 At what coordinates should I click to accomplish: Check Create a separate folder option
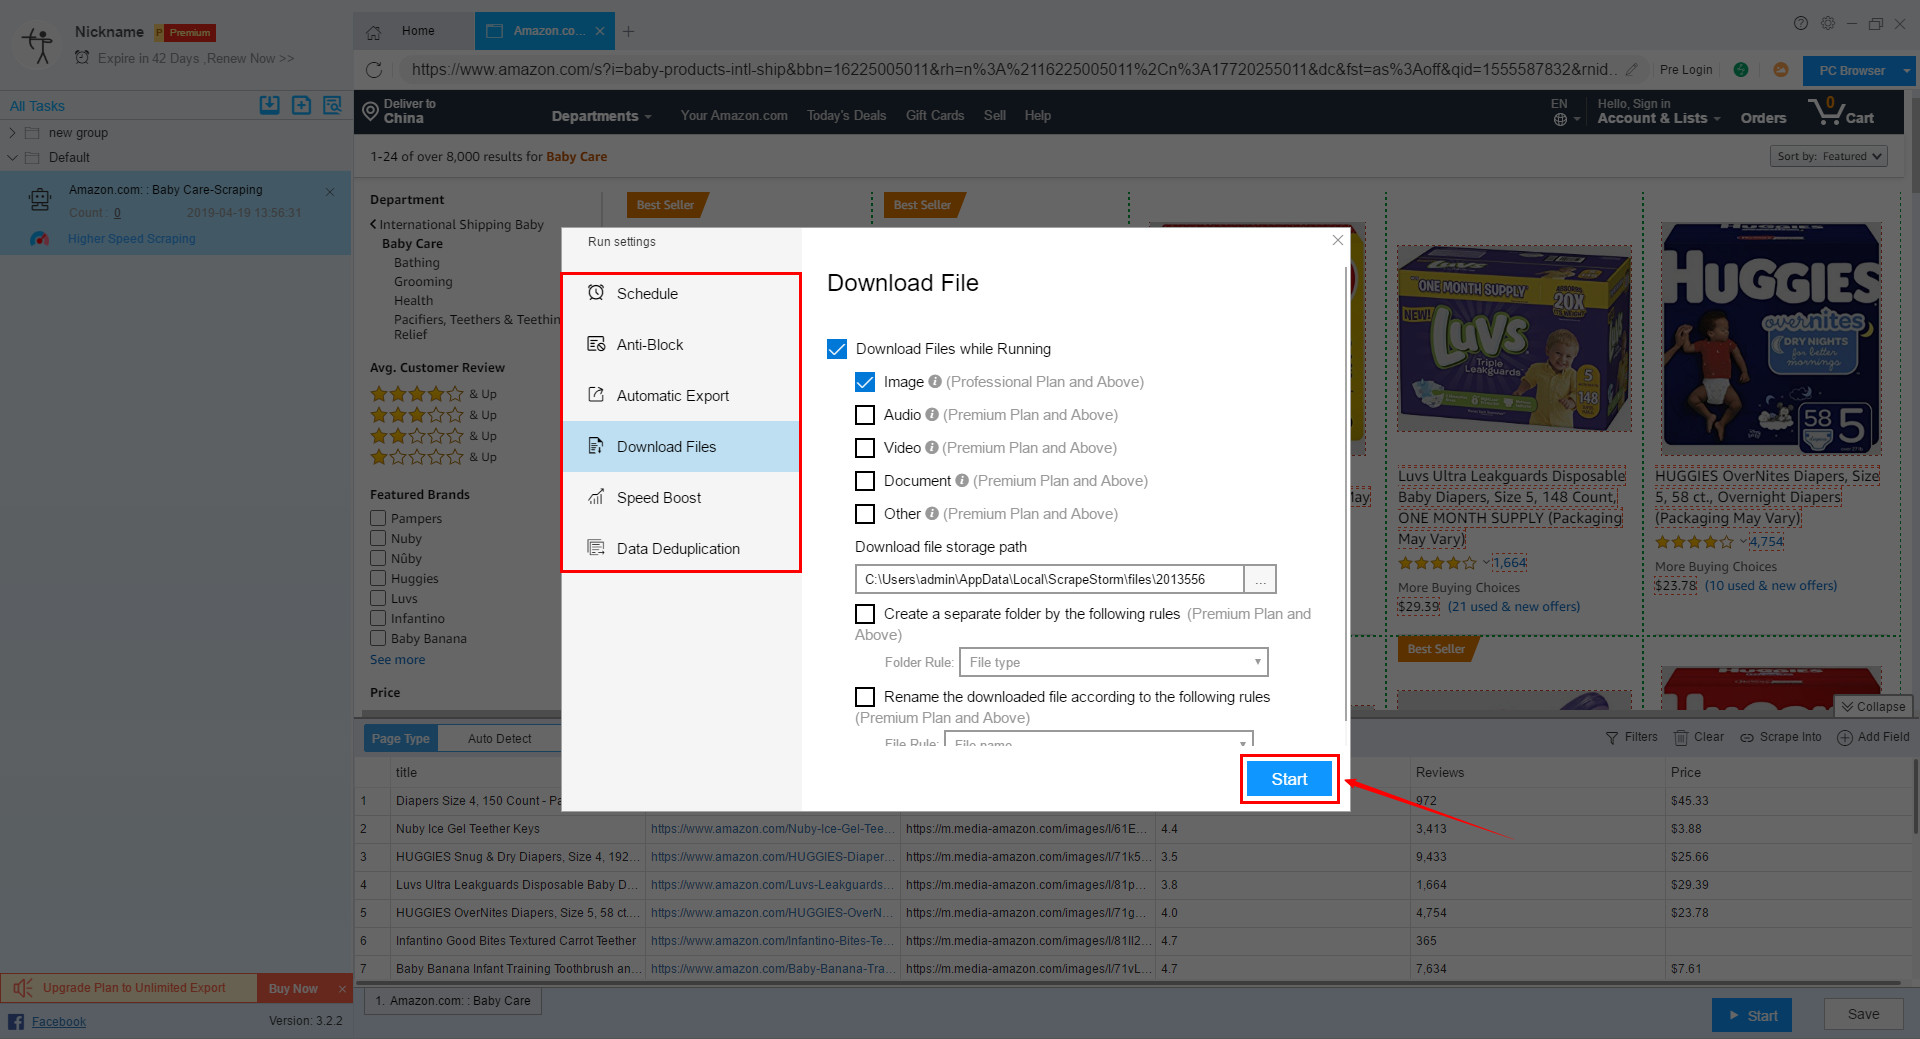click(x=865, y=614)
